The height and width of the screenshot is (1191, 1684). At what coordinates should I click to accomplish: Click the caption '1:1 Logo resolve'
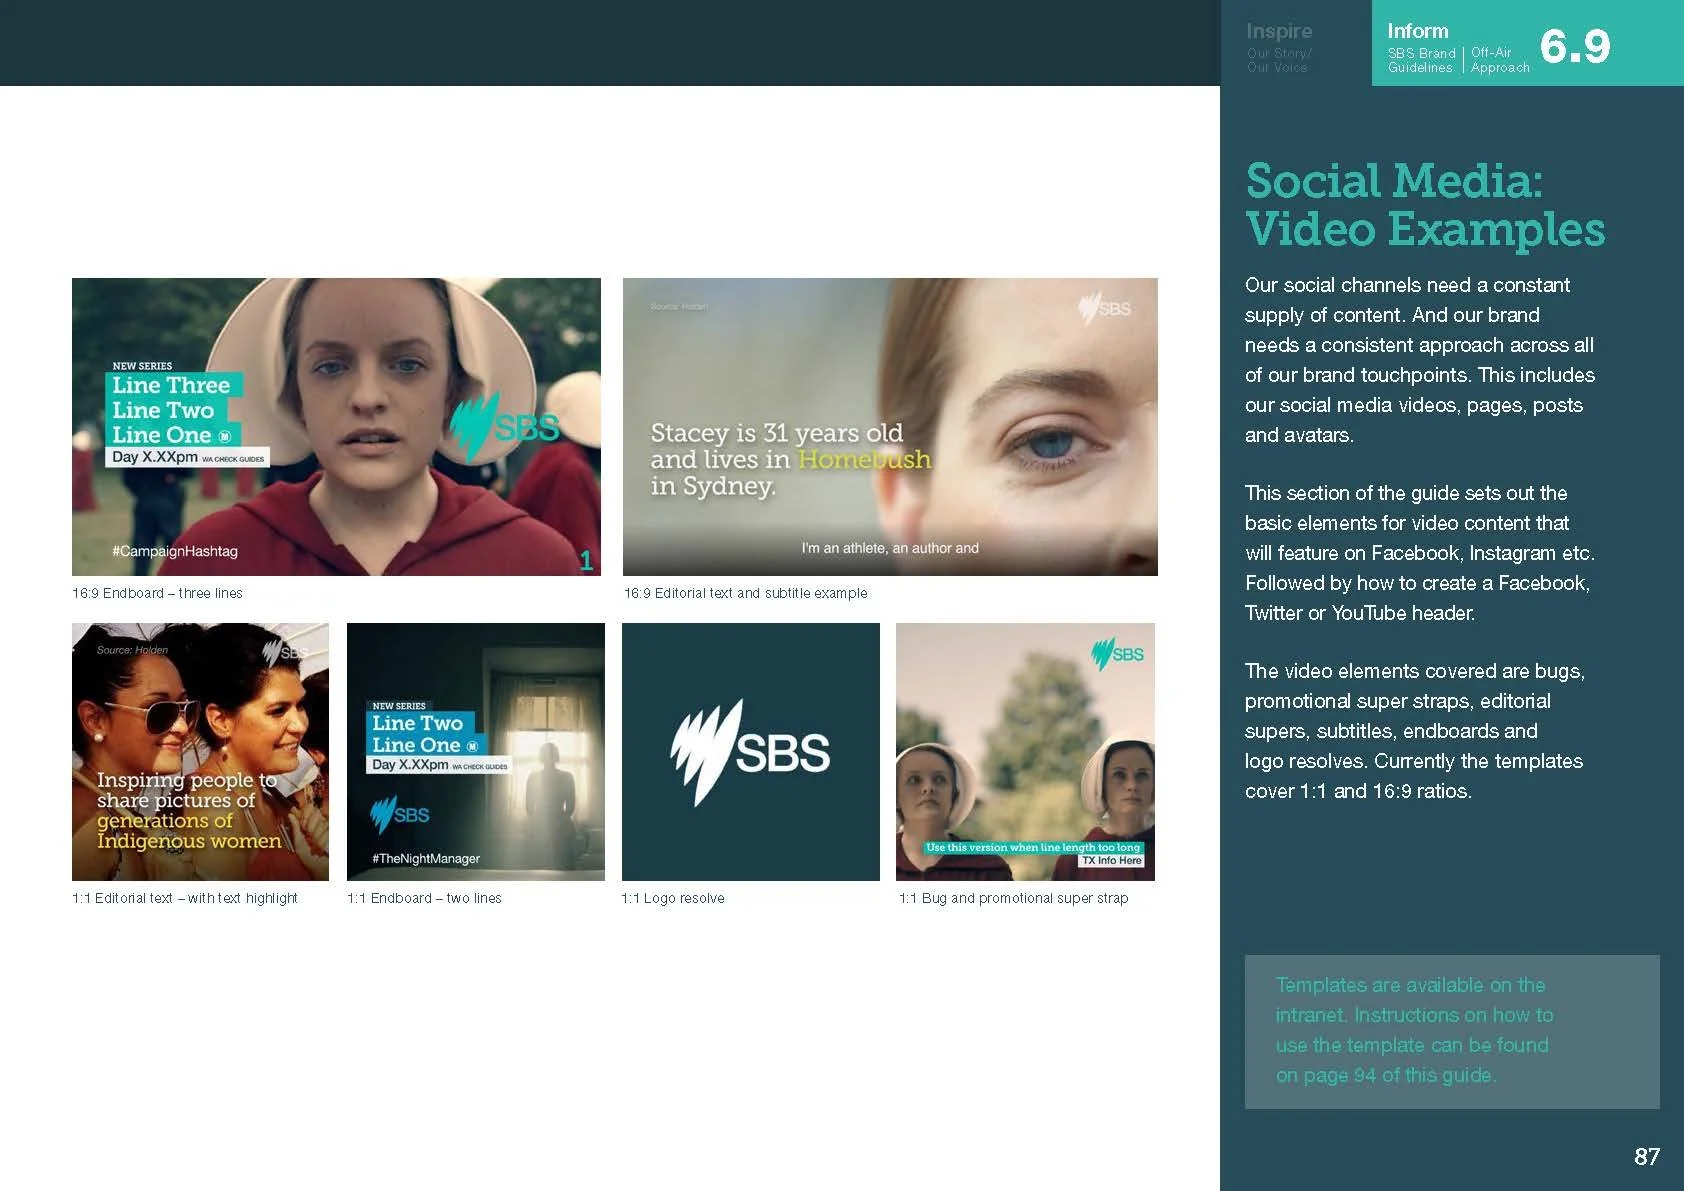(673, 898)
